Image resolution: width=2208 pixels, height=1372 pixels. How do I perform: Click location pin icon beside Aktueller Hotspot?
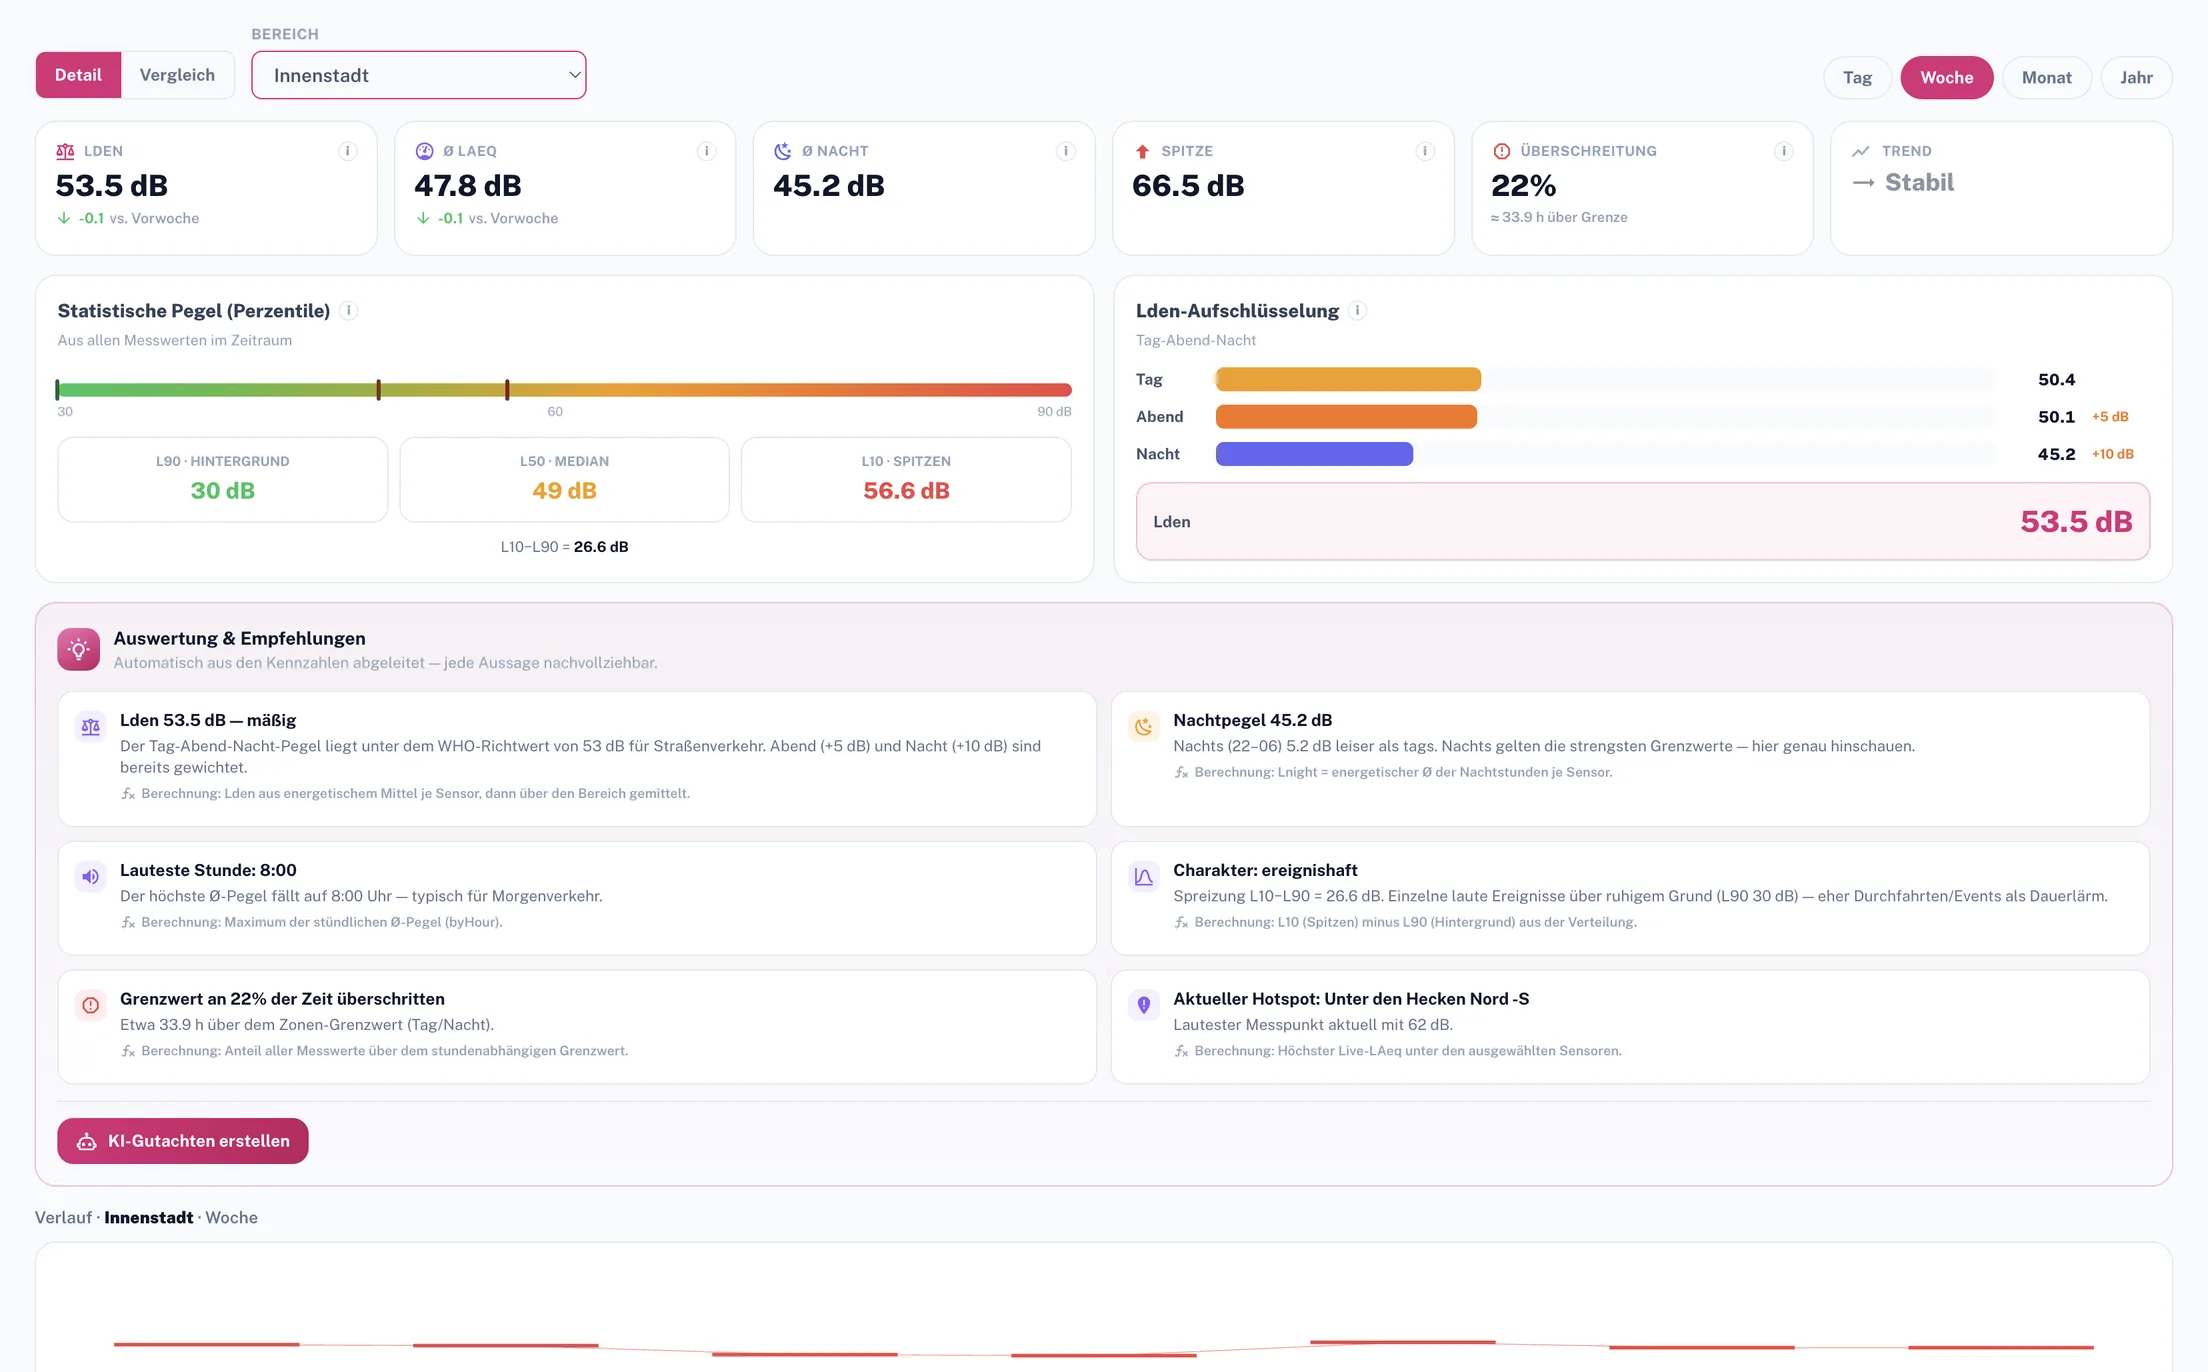pos(1144,1005)
